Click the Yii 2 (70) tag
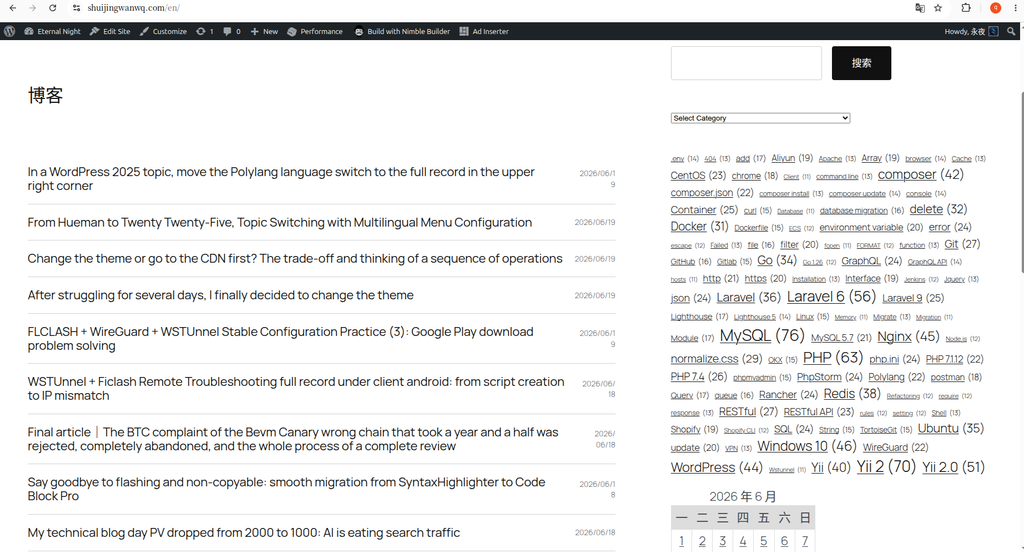Screen dimensions: 1024x552 (886, 466)
